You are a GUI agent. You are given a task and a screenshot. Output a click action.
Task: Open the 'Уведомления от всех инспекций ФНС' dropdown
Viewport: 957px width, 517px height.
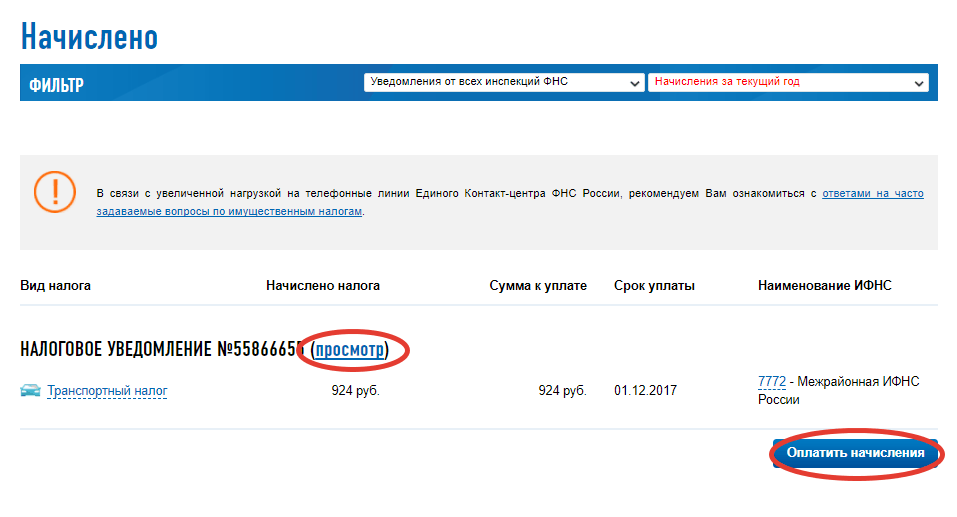point(504,82)
